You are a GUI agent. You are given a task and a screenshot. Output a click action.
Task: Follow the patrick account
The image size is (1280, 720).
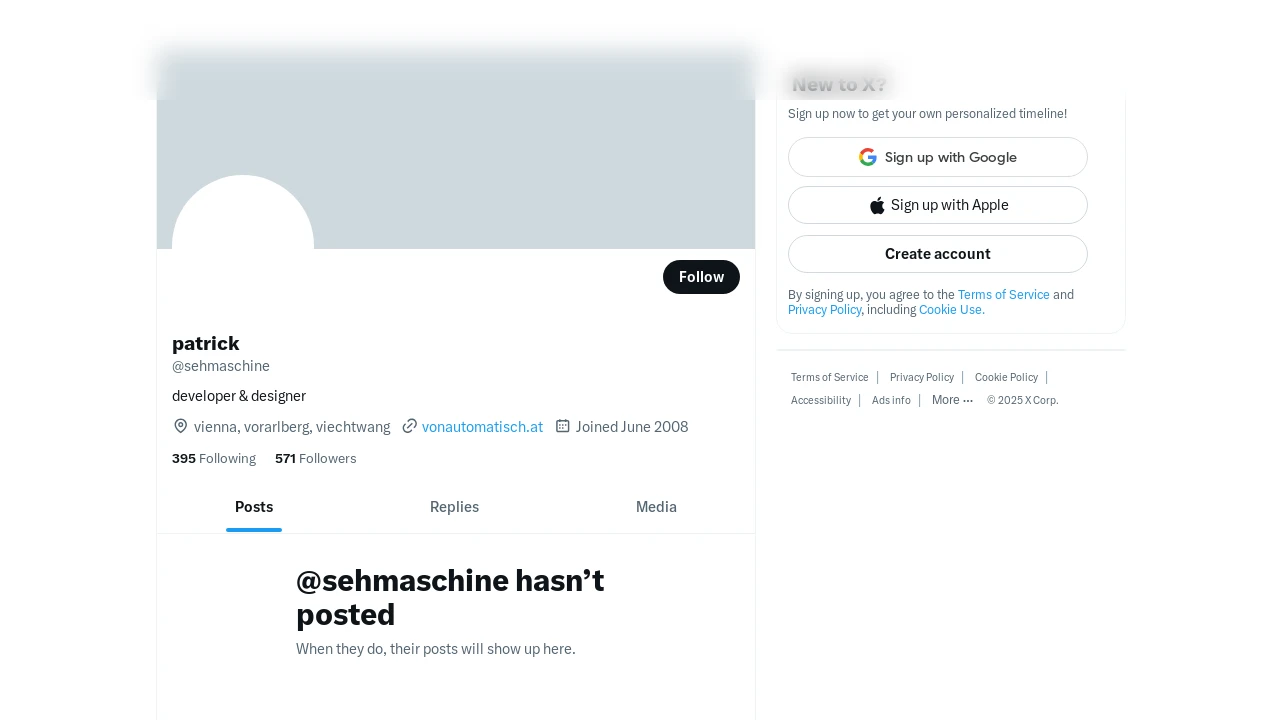701,277
